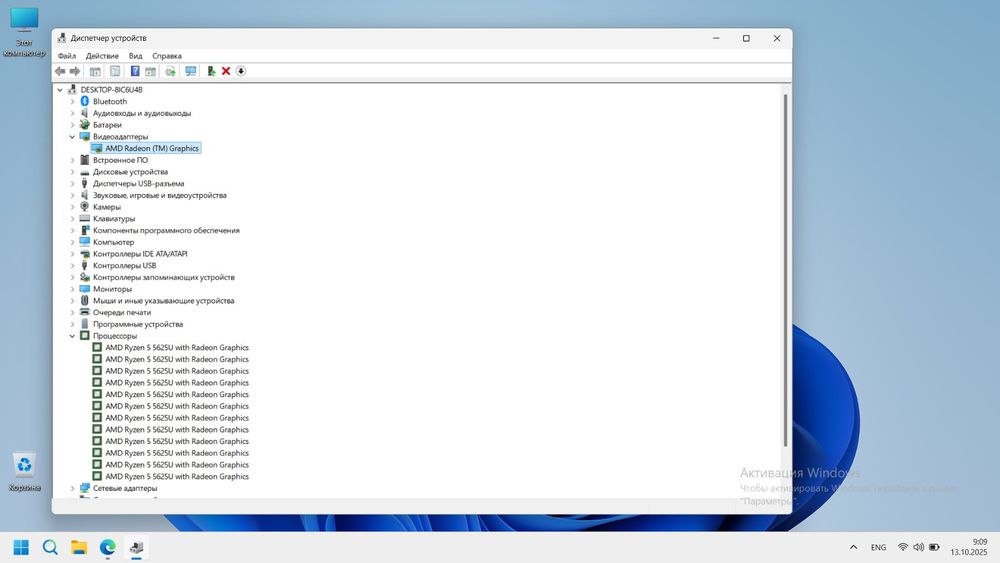The height and width of the screenshot is (563, 1000).
Task: Open the Windows Start menu
Action: (21, 548)
